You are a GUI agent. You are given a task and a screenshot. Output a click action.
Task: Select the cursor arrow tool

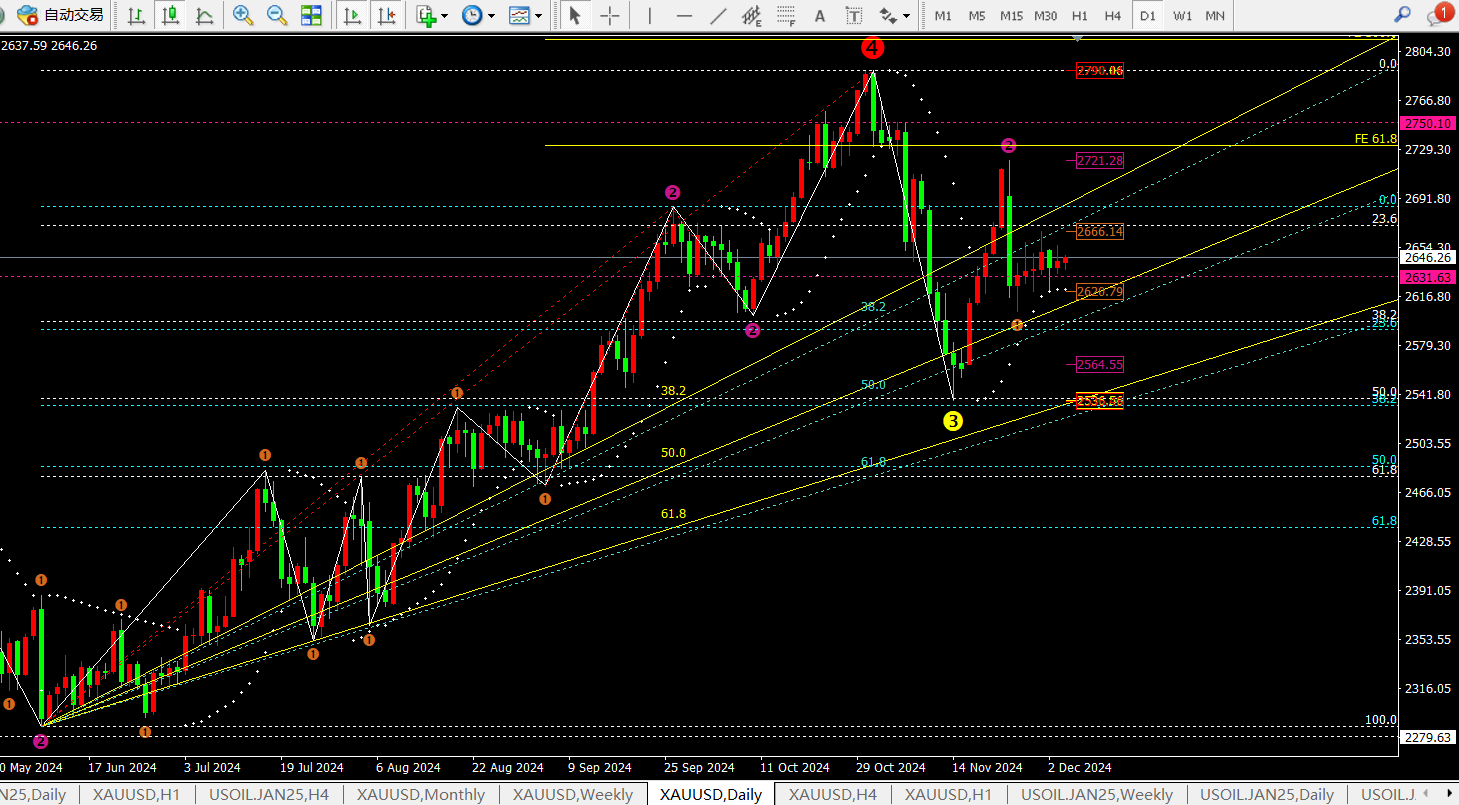(x=574, y=15)
